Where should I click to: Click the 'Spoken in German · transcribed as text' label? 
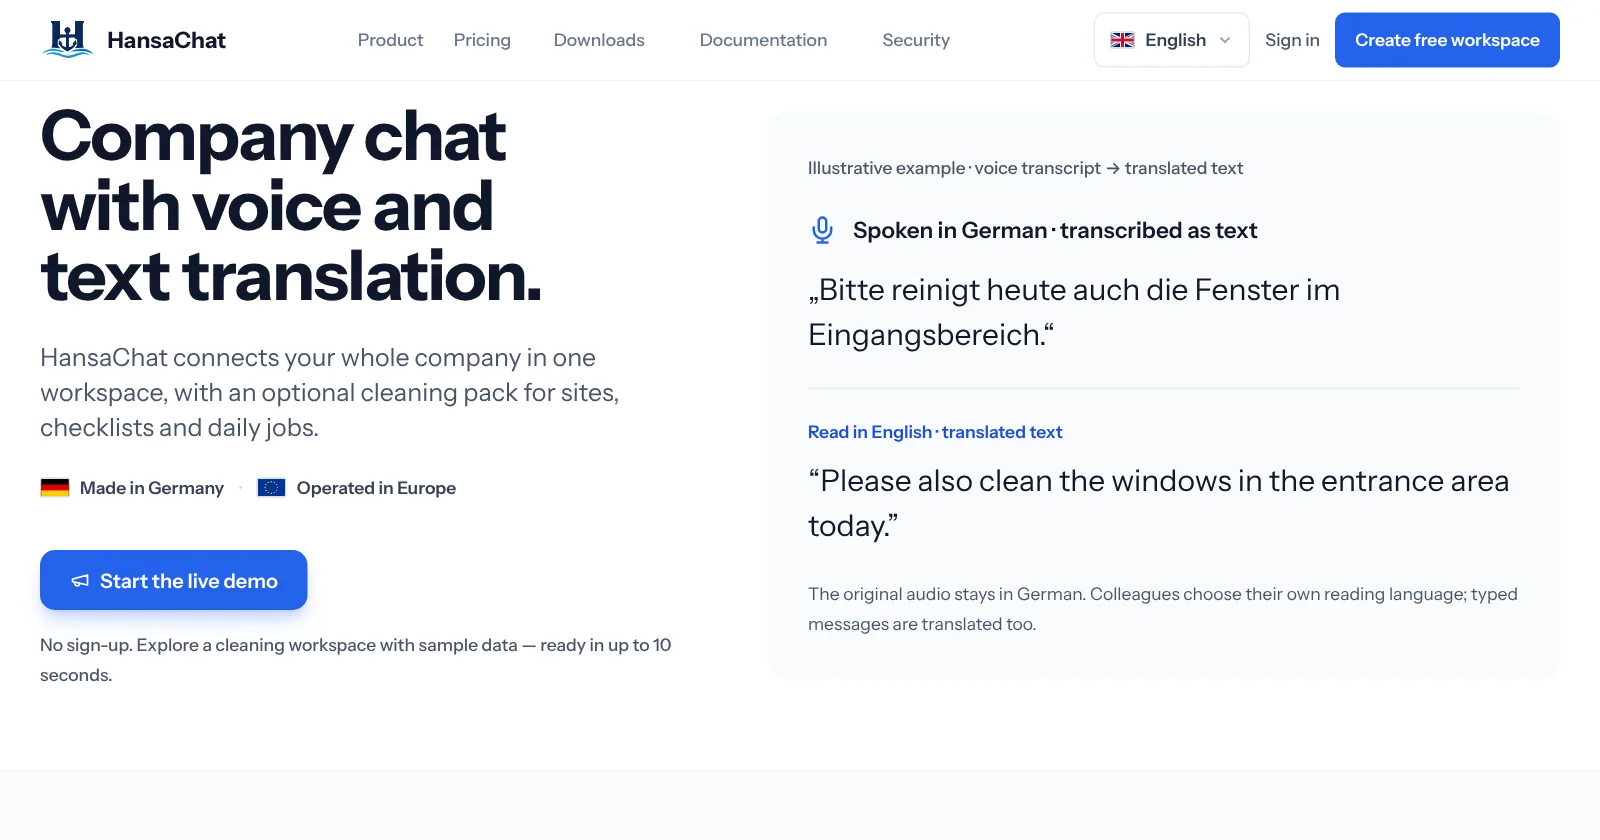coord(1055,231)
